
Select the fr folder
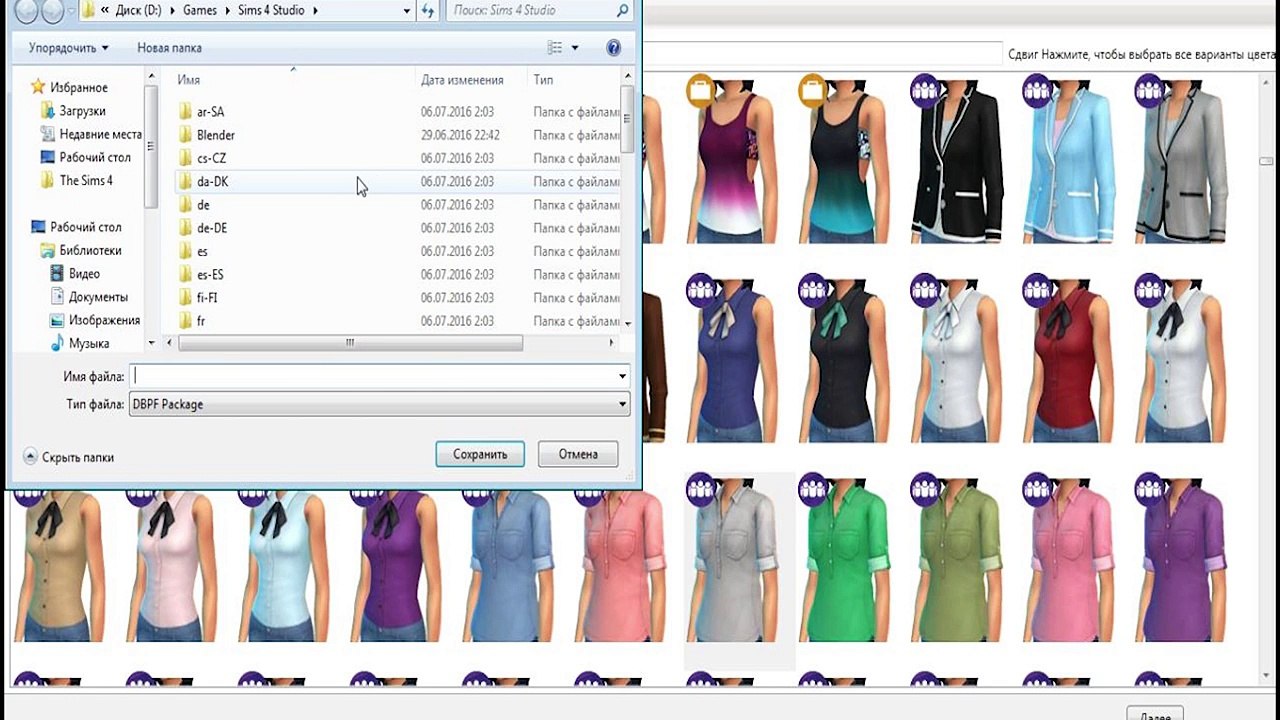pyautogui.click(x=201, y=321)
